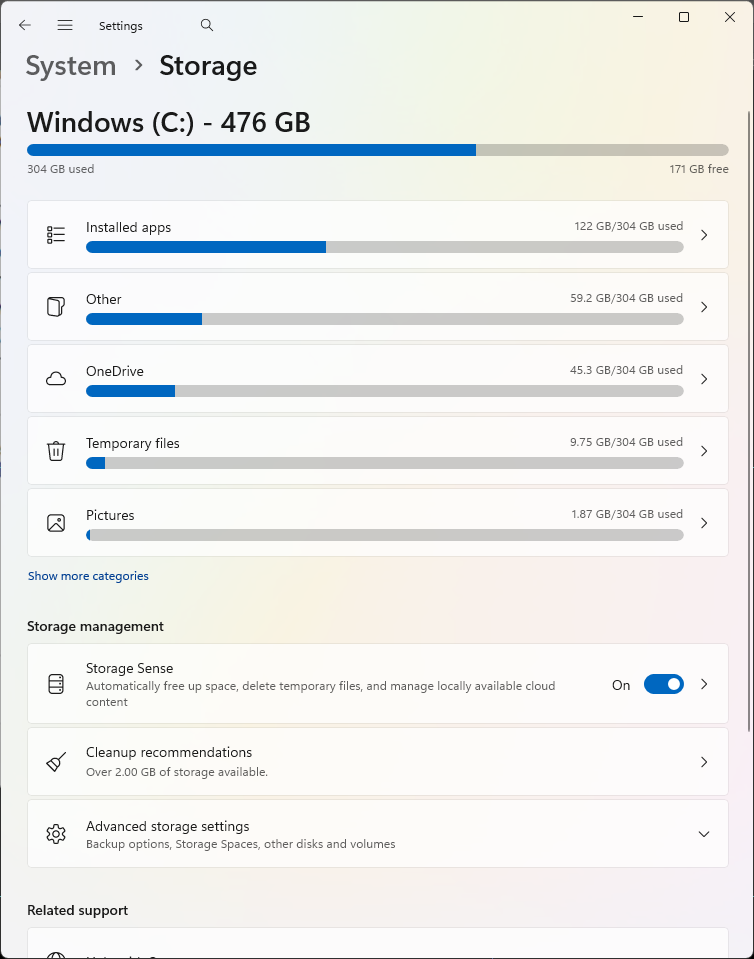Turn off the Storage Sense toggle

point(663,684)
